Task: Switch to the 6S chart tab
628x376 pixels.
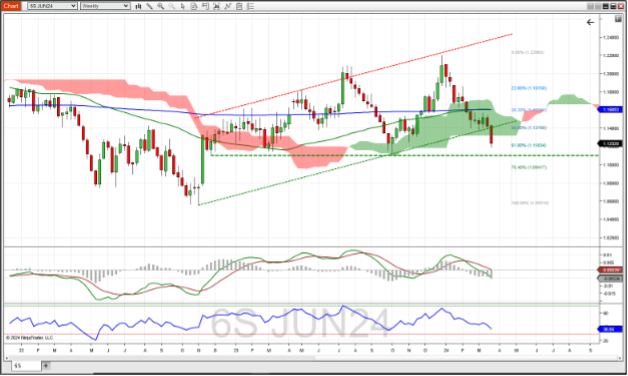Action: 26,366
